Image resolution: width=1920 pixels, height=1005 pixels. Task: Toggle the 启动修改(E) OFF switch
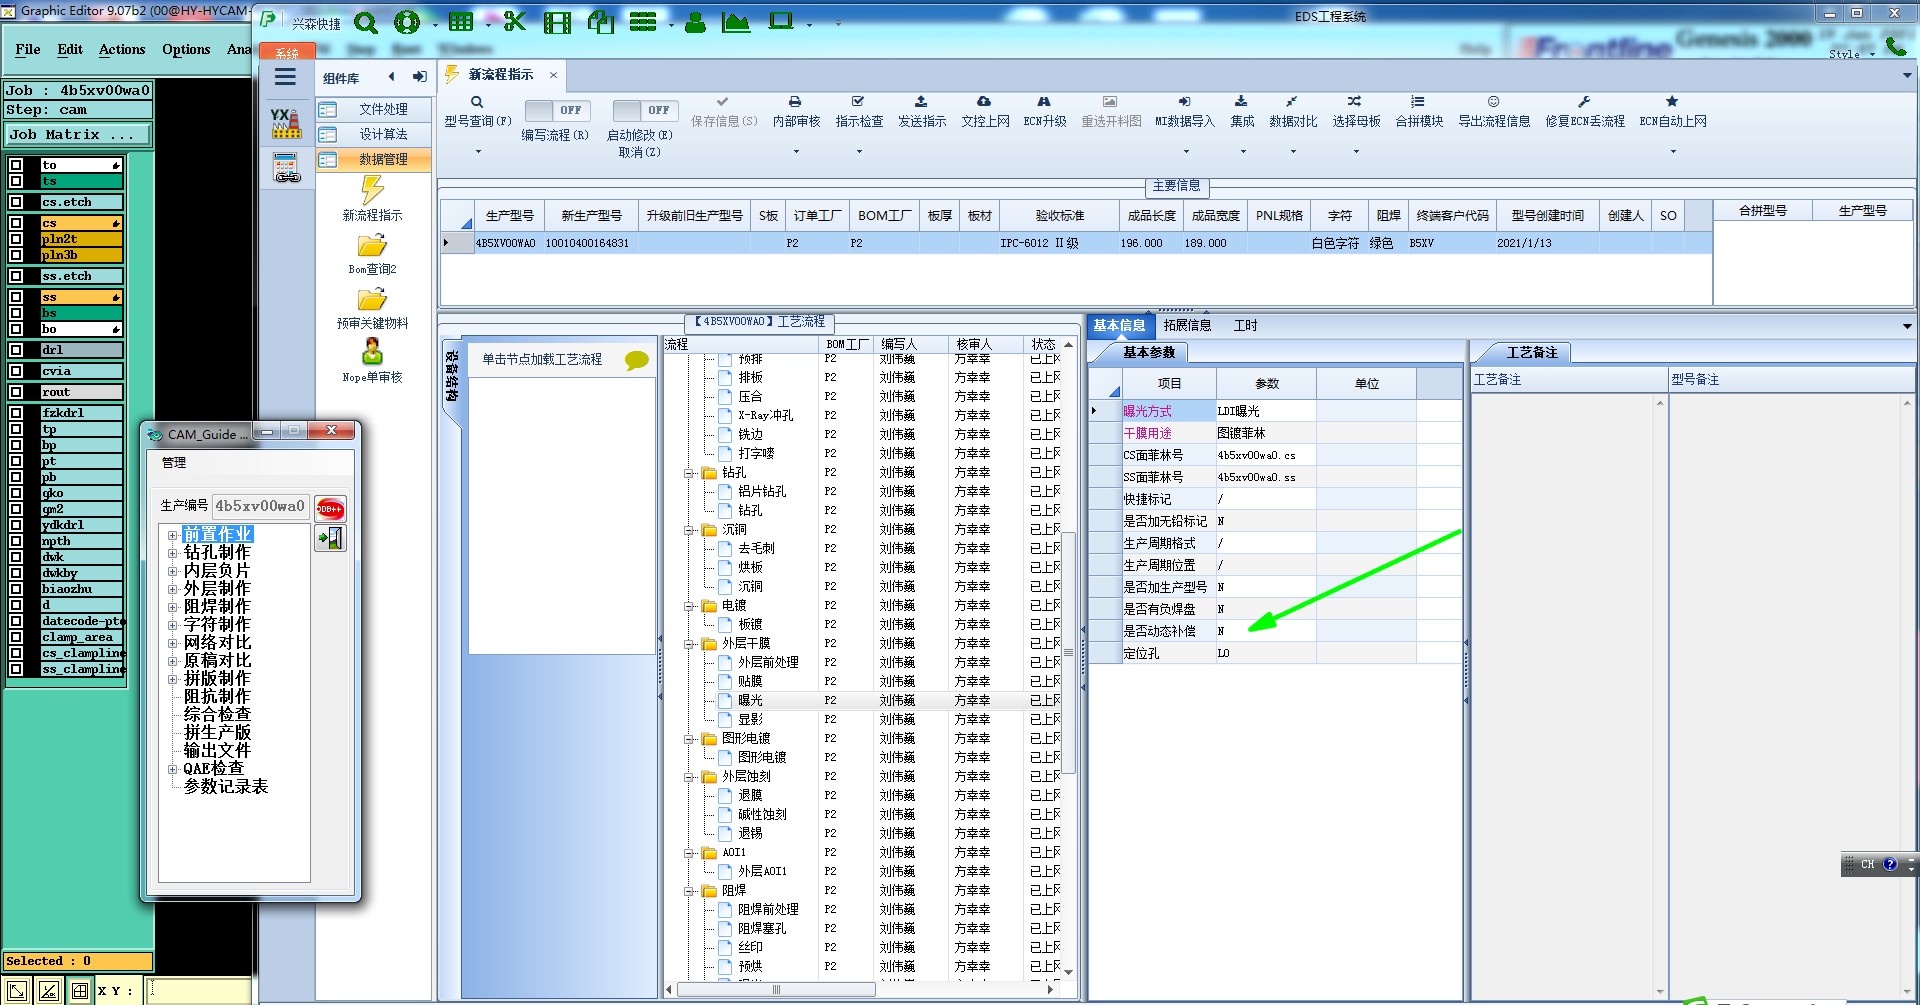[645, 110]
